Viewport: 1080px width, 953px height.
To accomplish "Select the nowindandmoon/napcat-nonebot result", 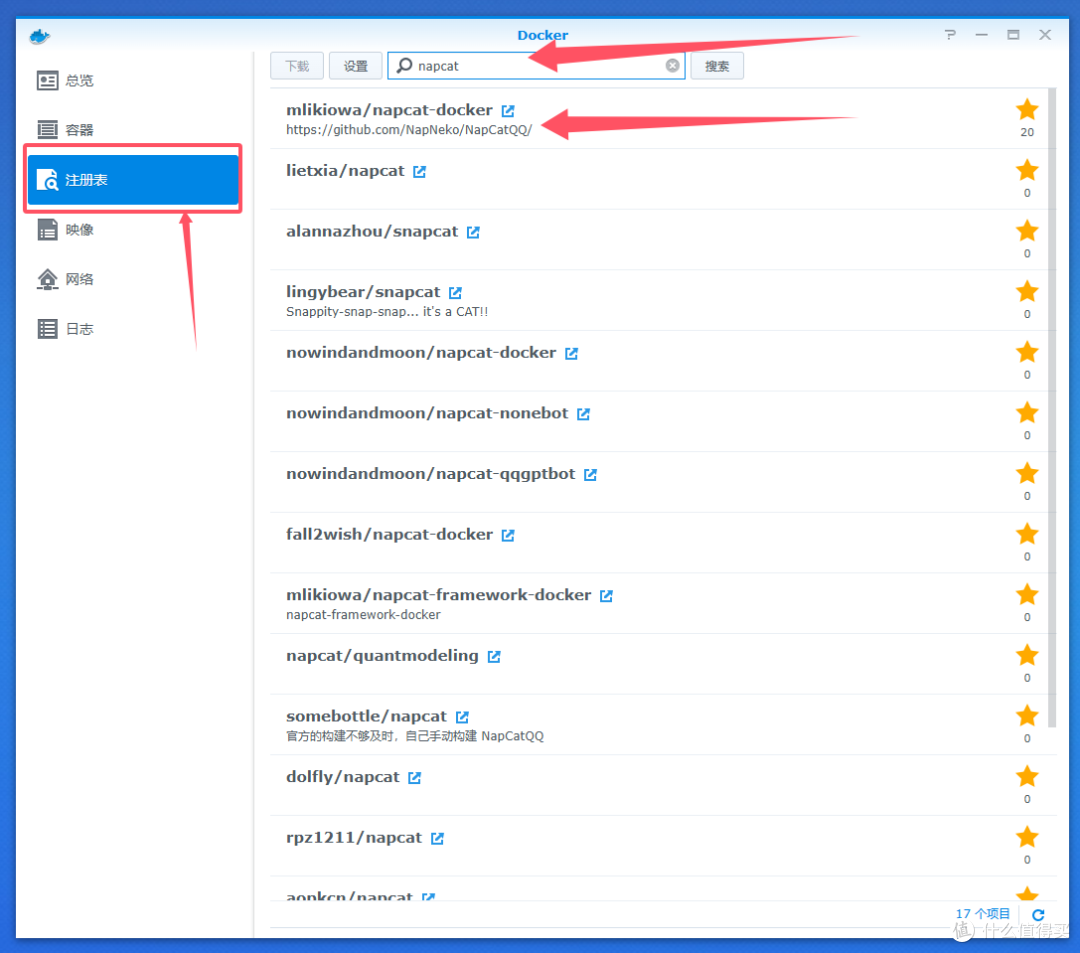I will [x=658, y=421].
